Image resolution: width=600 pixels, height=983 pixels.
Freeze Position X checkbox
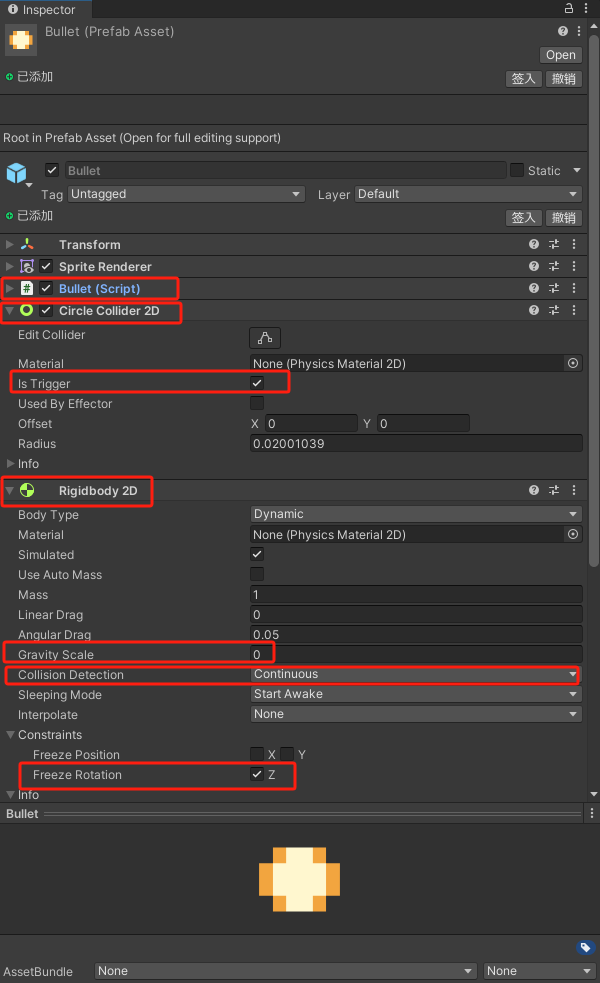pos(257,754)
